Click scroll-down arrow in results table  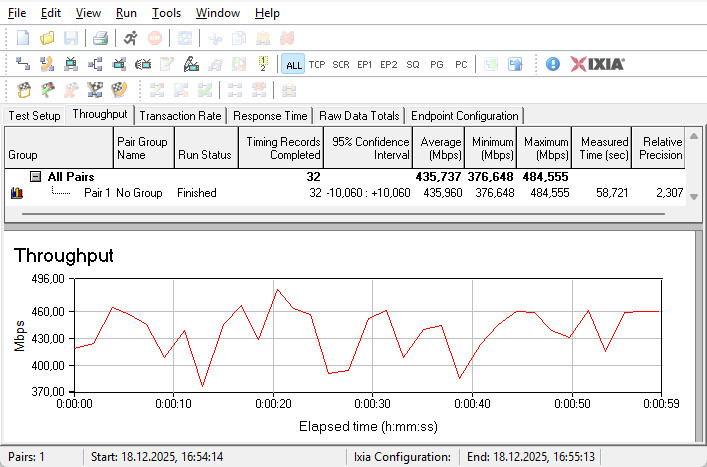[695, 196]
